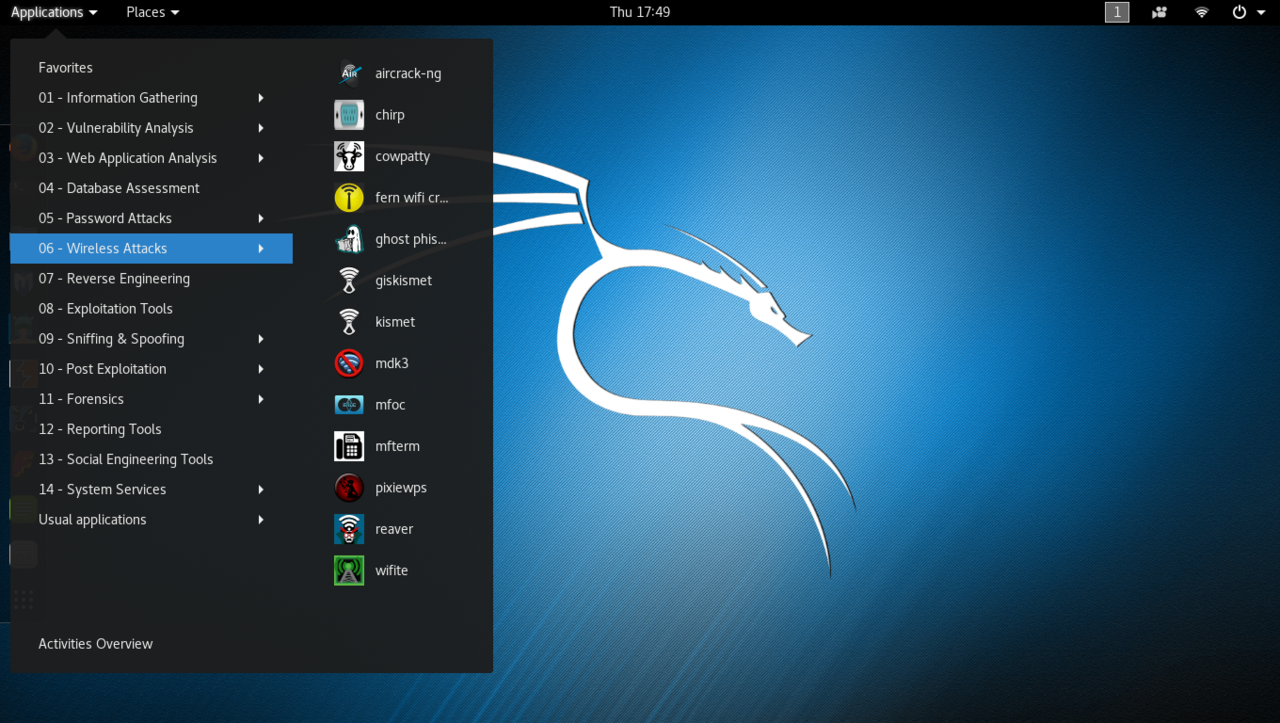Expand arrow next to 14 - System Services

tap(261, 489)
